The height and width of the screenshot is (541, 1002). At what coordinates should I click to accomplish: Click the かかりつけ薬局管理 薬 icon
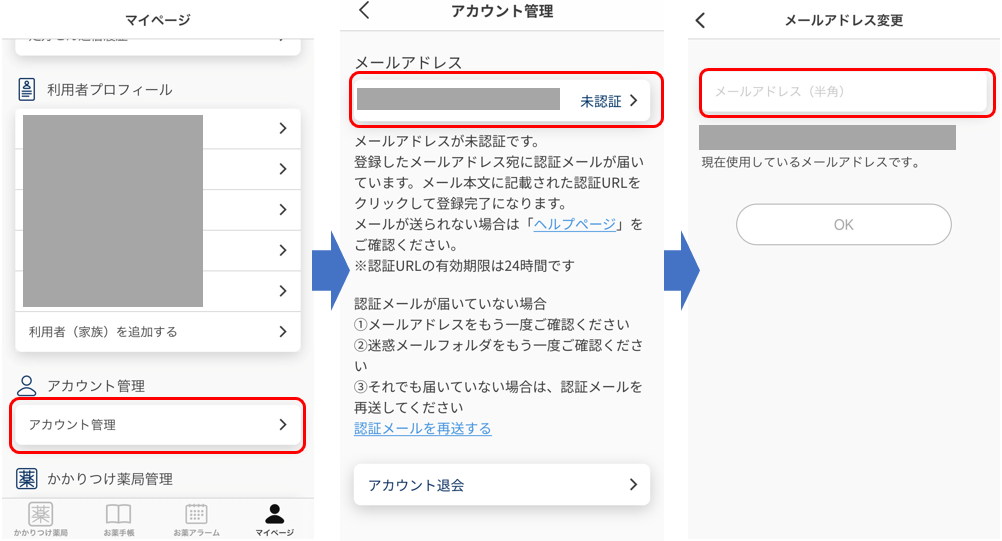(26, 478)
